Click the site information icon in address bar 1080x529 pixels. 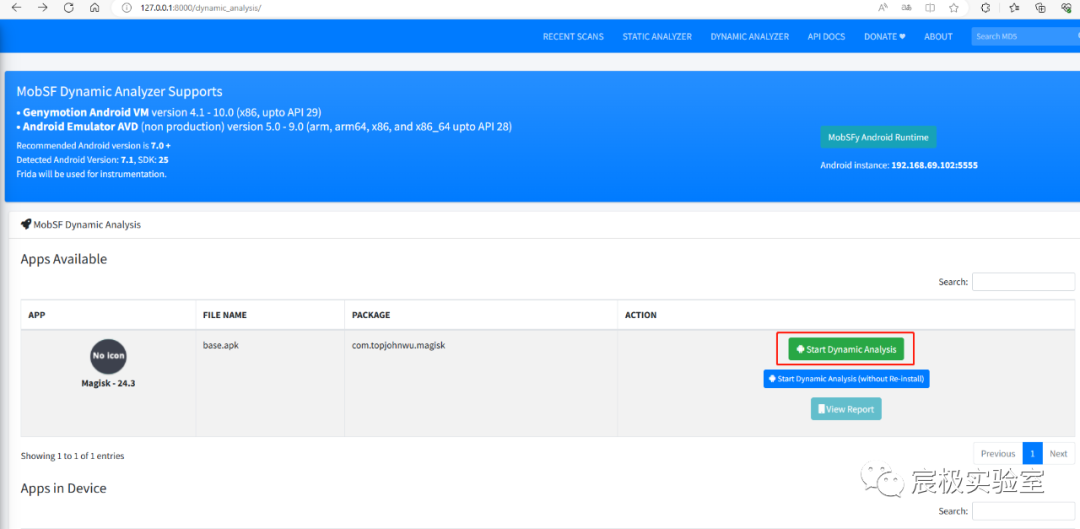point(126,8)
